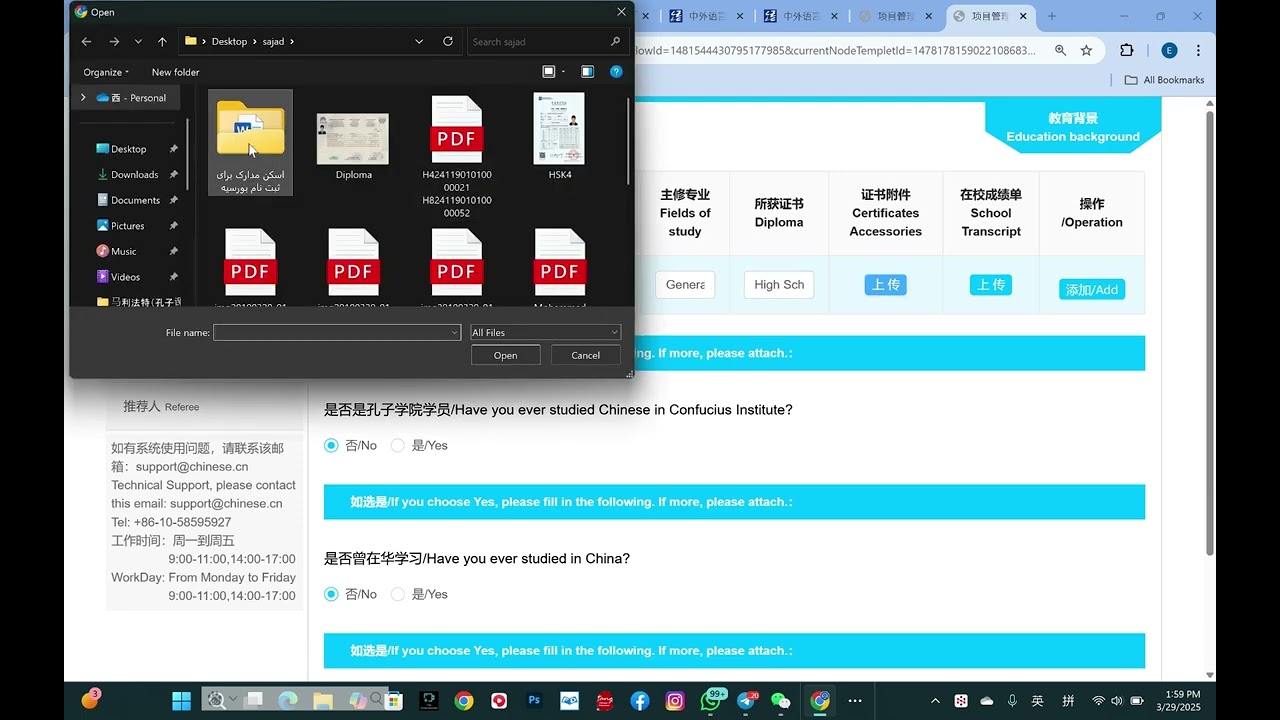Click Cancel in the Open dialog
The height and width of the screenshot is (720, 1280).
click(585, 355)
